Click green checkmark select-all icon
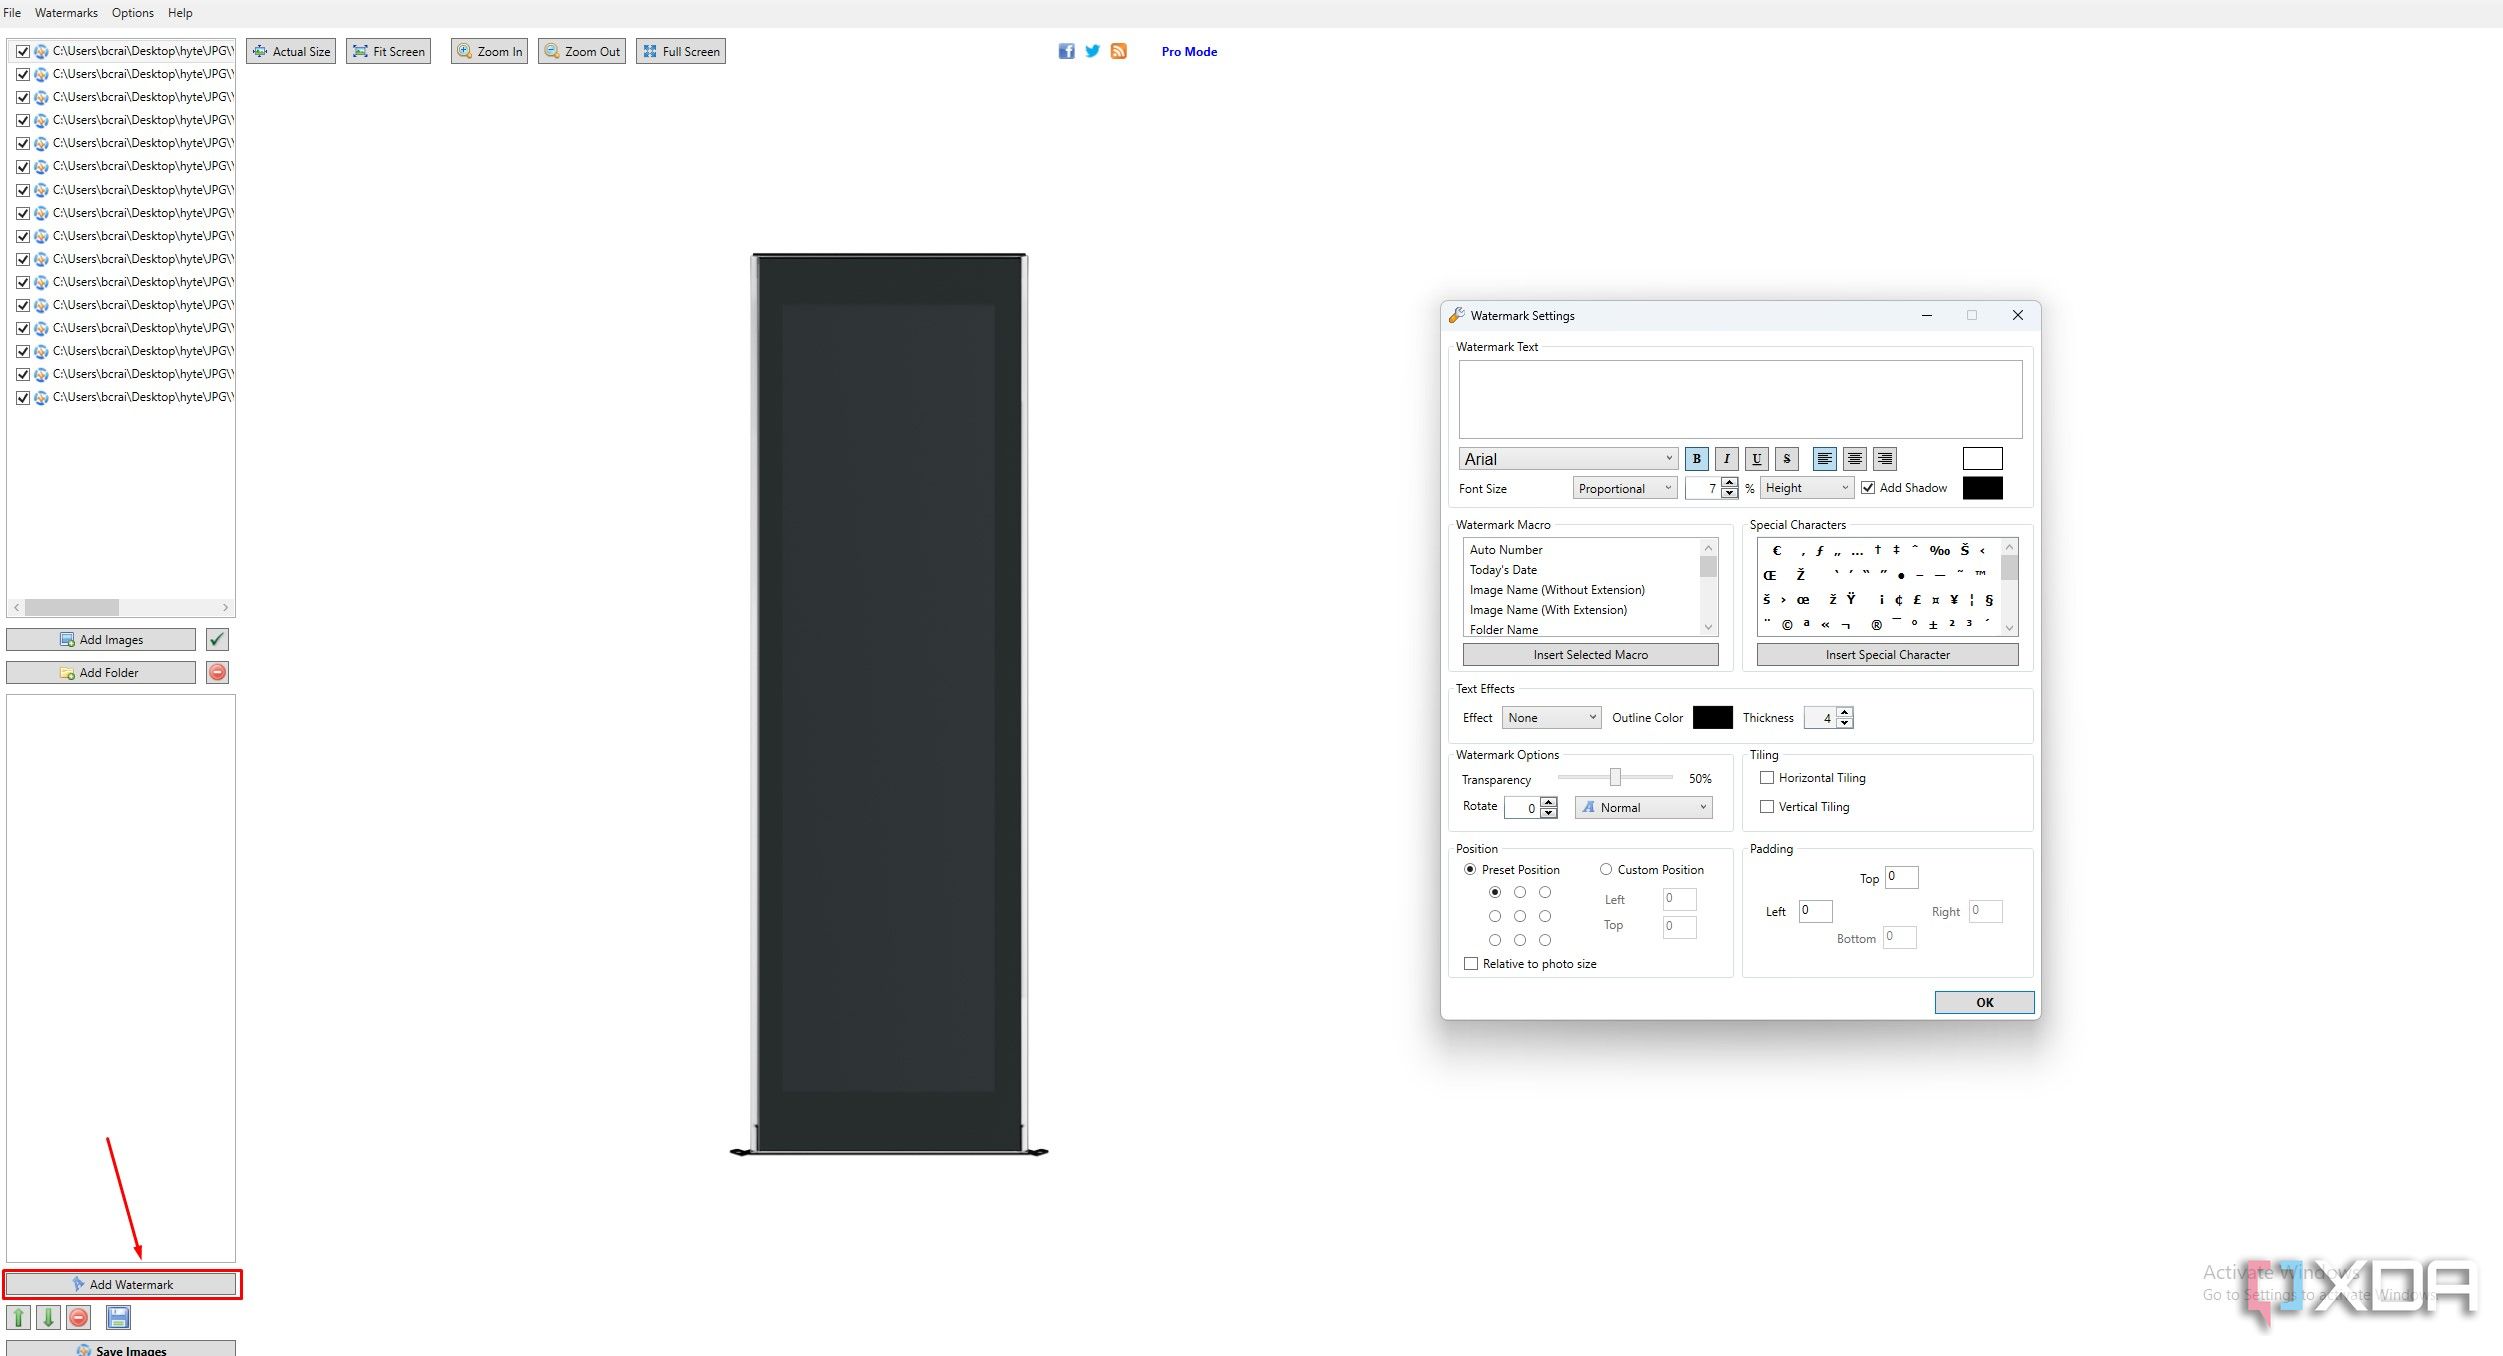The width and height of the screenshot is (2503, 1356). [217, 639]
